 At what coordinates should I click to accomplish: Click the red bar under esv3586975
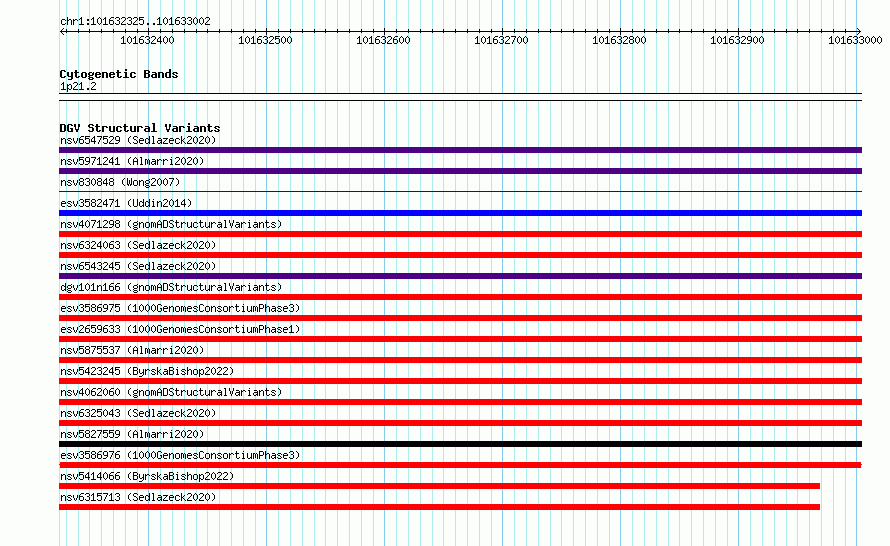point(460,318)
